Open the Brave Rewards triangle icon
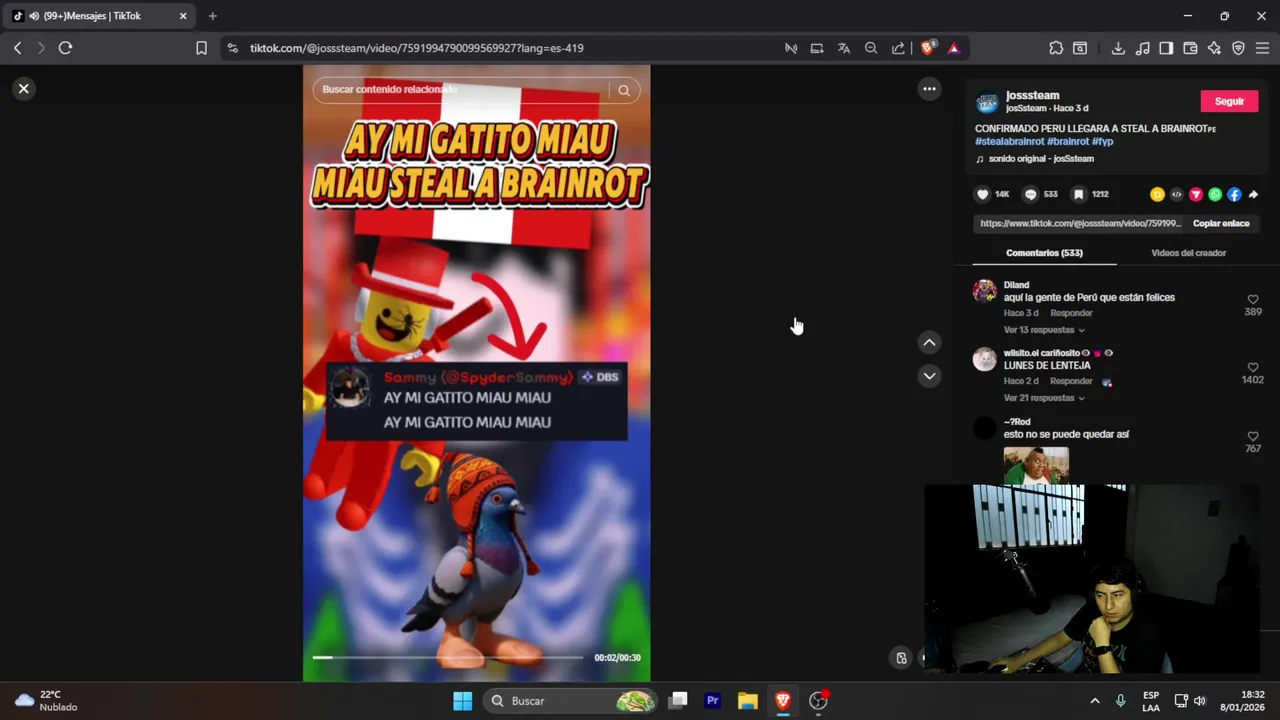 point(953,48)
